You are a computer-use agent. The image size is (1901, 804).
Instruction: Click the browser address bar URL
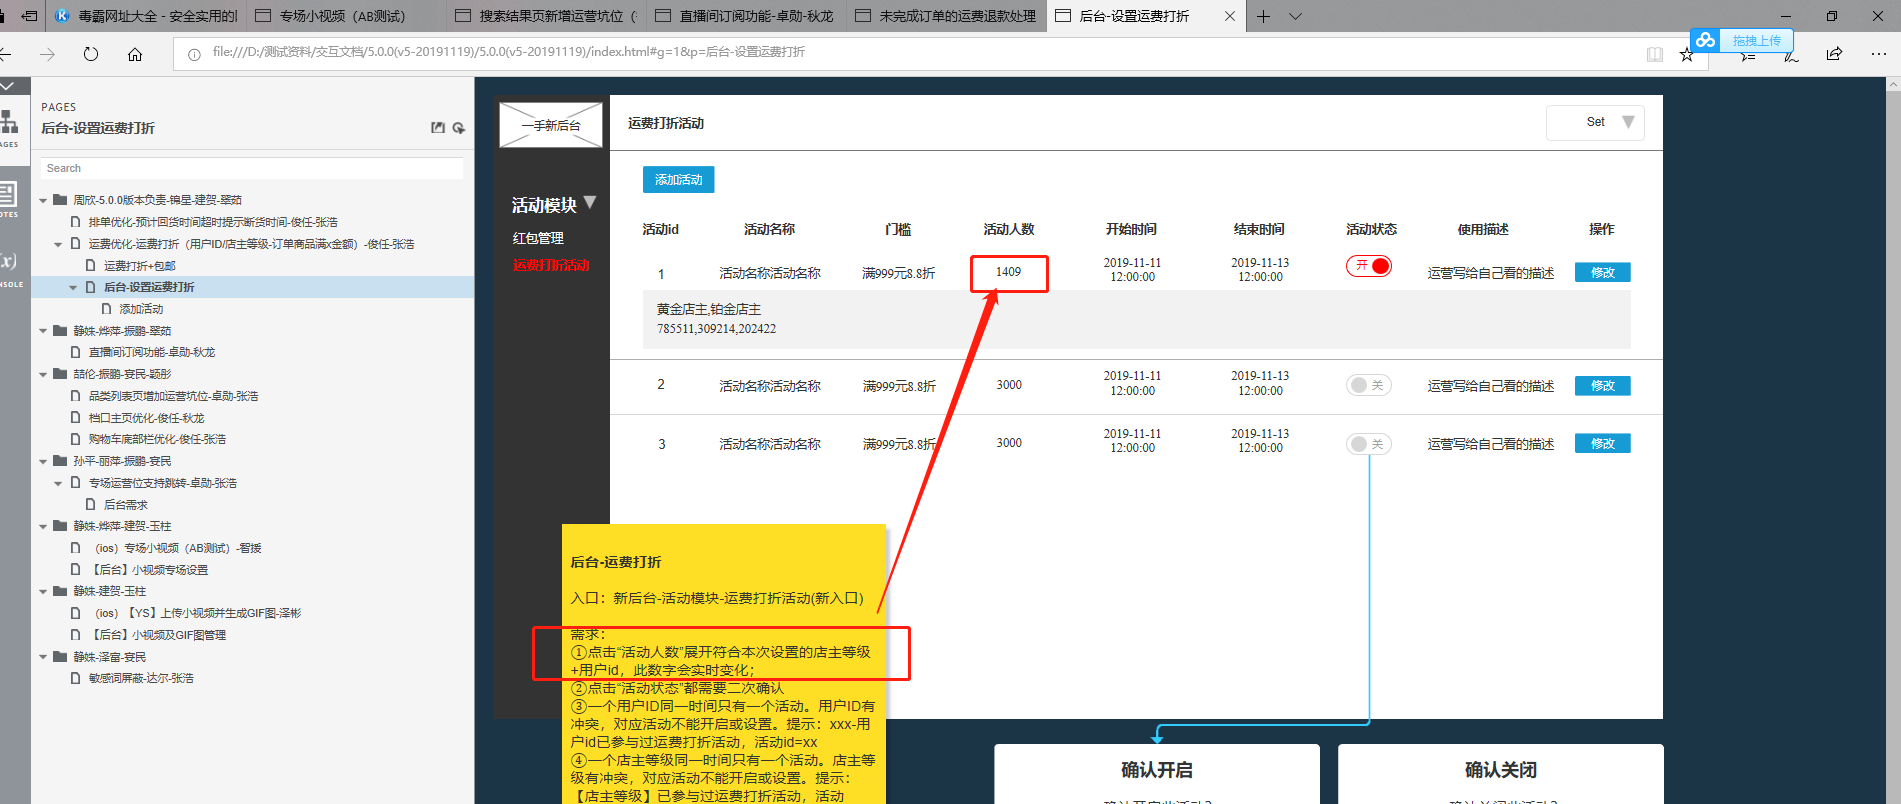pos(508,52)
